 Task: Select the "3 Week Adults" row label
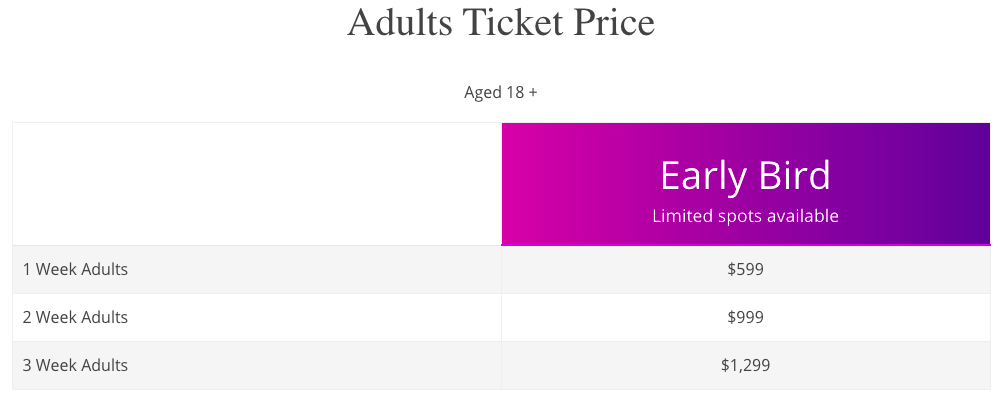click(x=75, y=365)
